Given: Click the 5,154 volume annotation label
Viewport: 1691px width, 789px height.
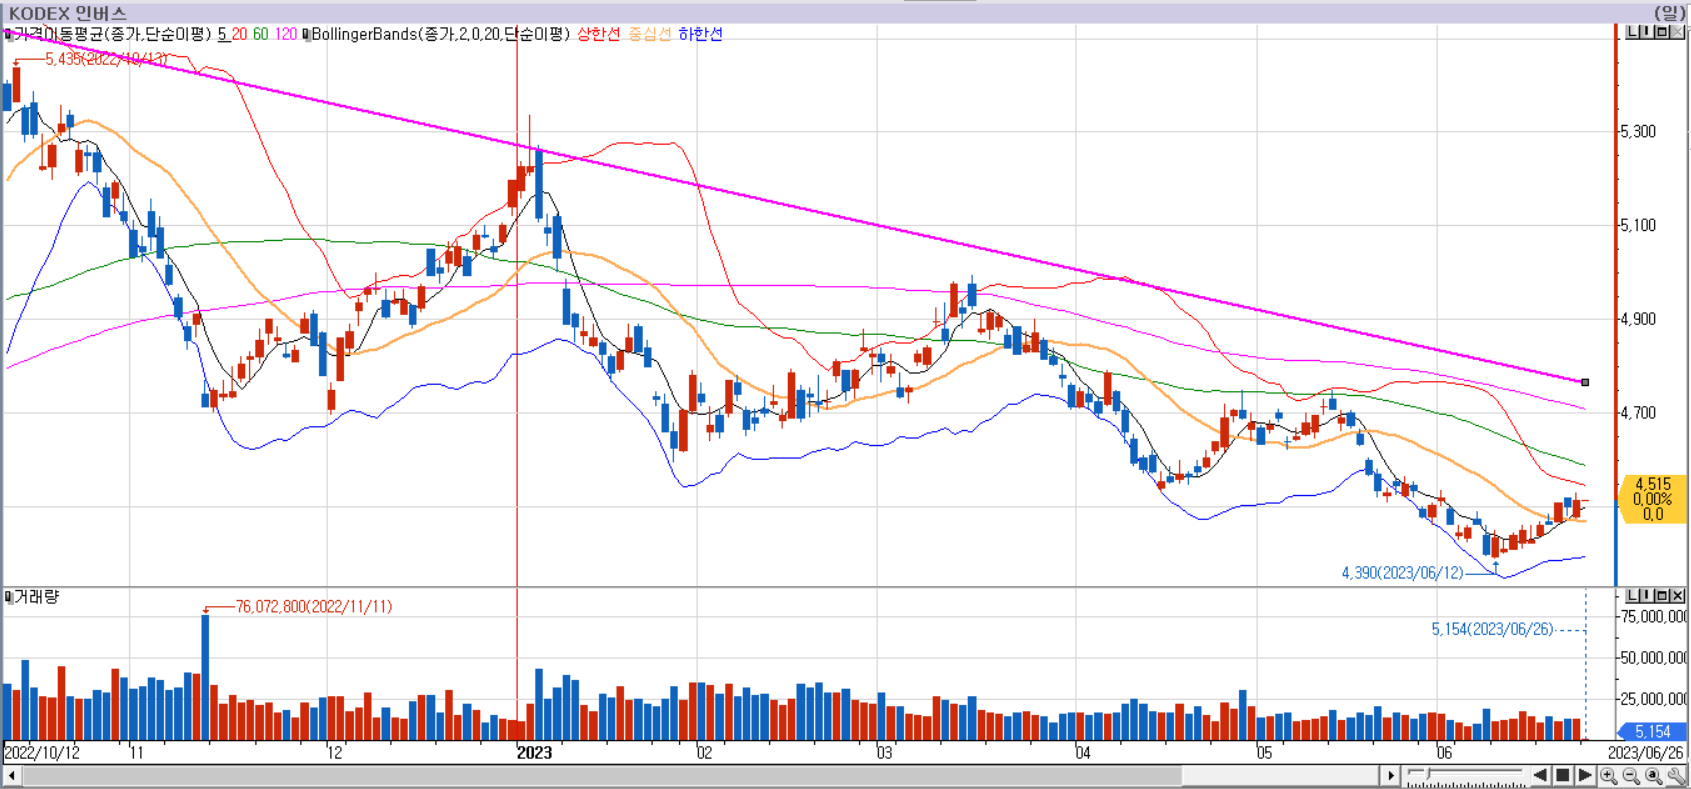Looking at the screenshot, I should pos(1492,629).
